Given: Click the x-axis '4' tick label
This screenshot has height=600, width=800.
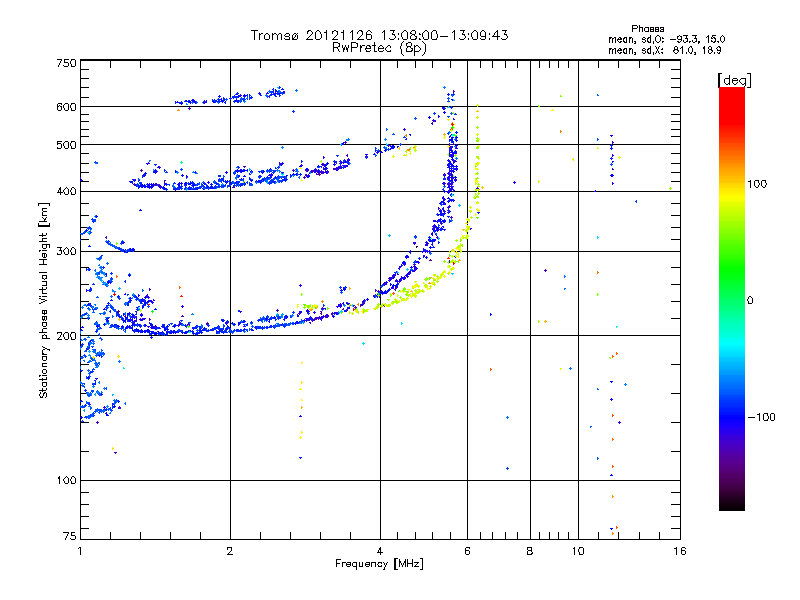Looking at the screenshot, I should tap(380, 551).
